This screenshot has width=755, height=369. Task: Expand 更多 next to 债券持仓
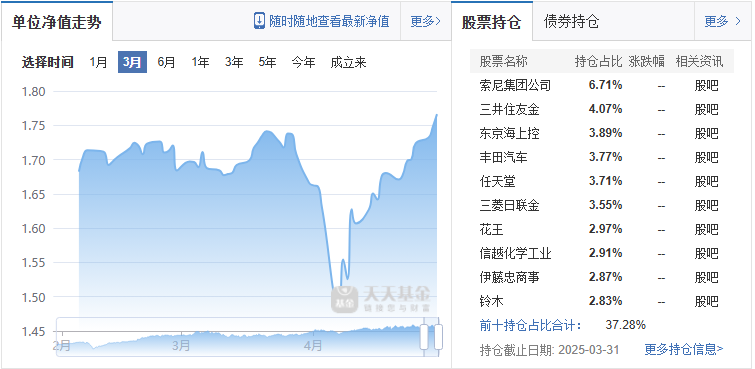pyautogui.click(x=723, y=21)
